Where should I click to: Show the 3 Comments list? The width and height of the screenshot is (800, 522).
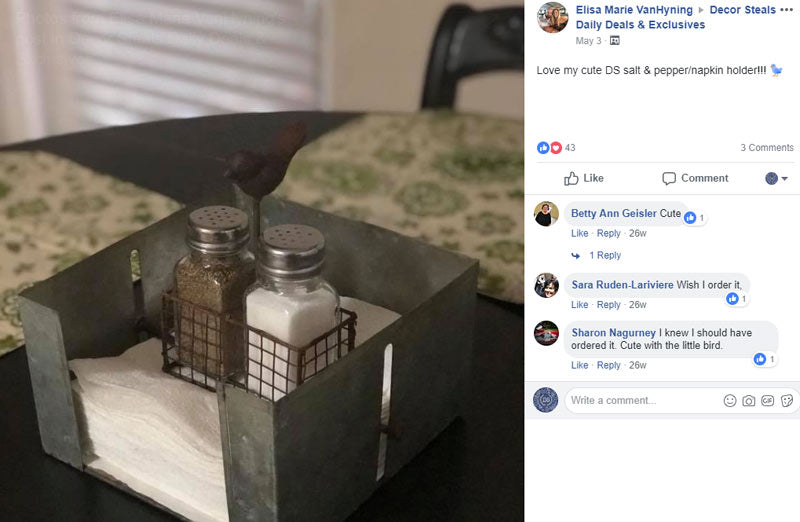click(767, 147)
